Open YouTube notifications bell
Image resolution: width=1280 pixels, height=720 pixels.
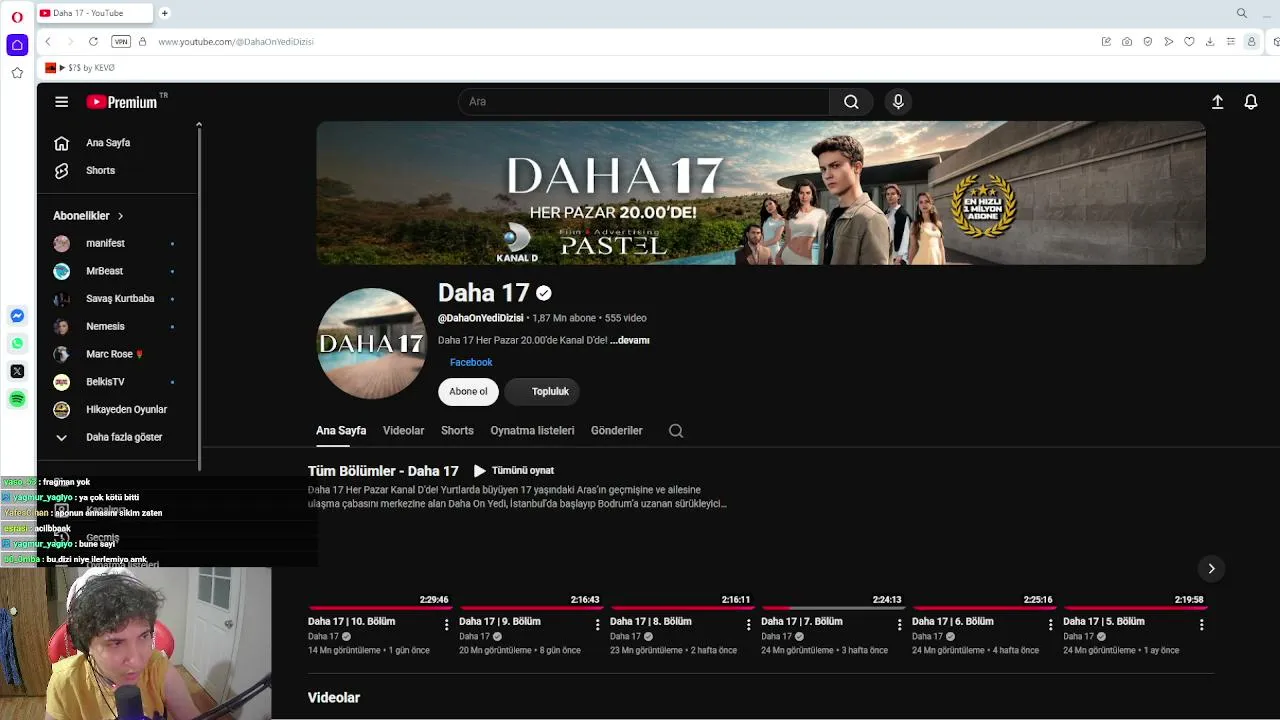[x=1251, y=102]
